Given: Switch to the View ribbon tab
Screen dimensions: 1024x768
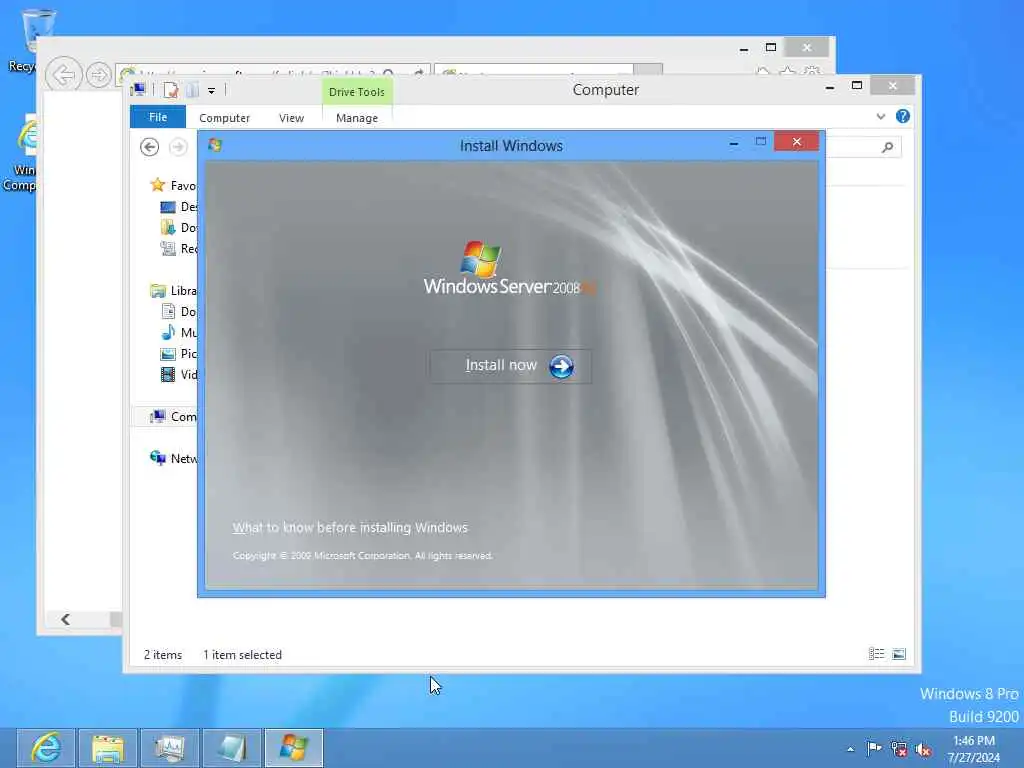Looking at the screenshot, I should click(x=291, y=118).
